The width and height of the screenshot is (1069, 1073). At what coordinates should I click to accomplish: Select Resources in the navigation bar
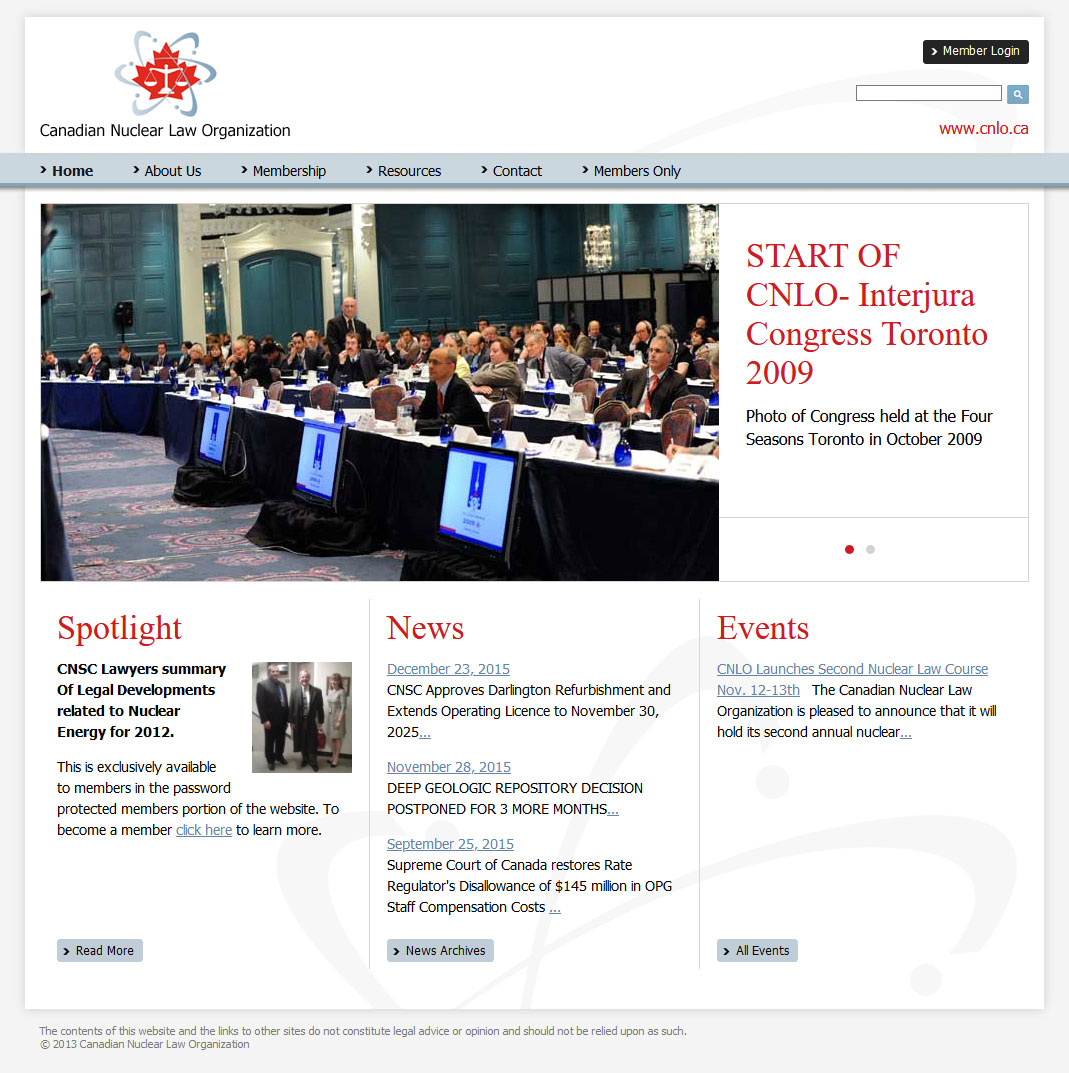404,170
